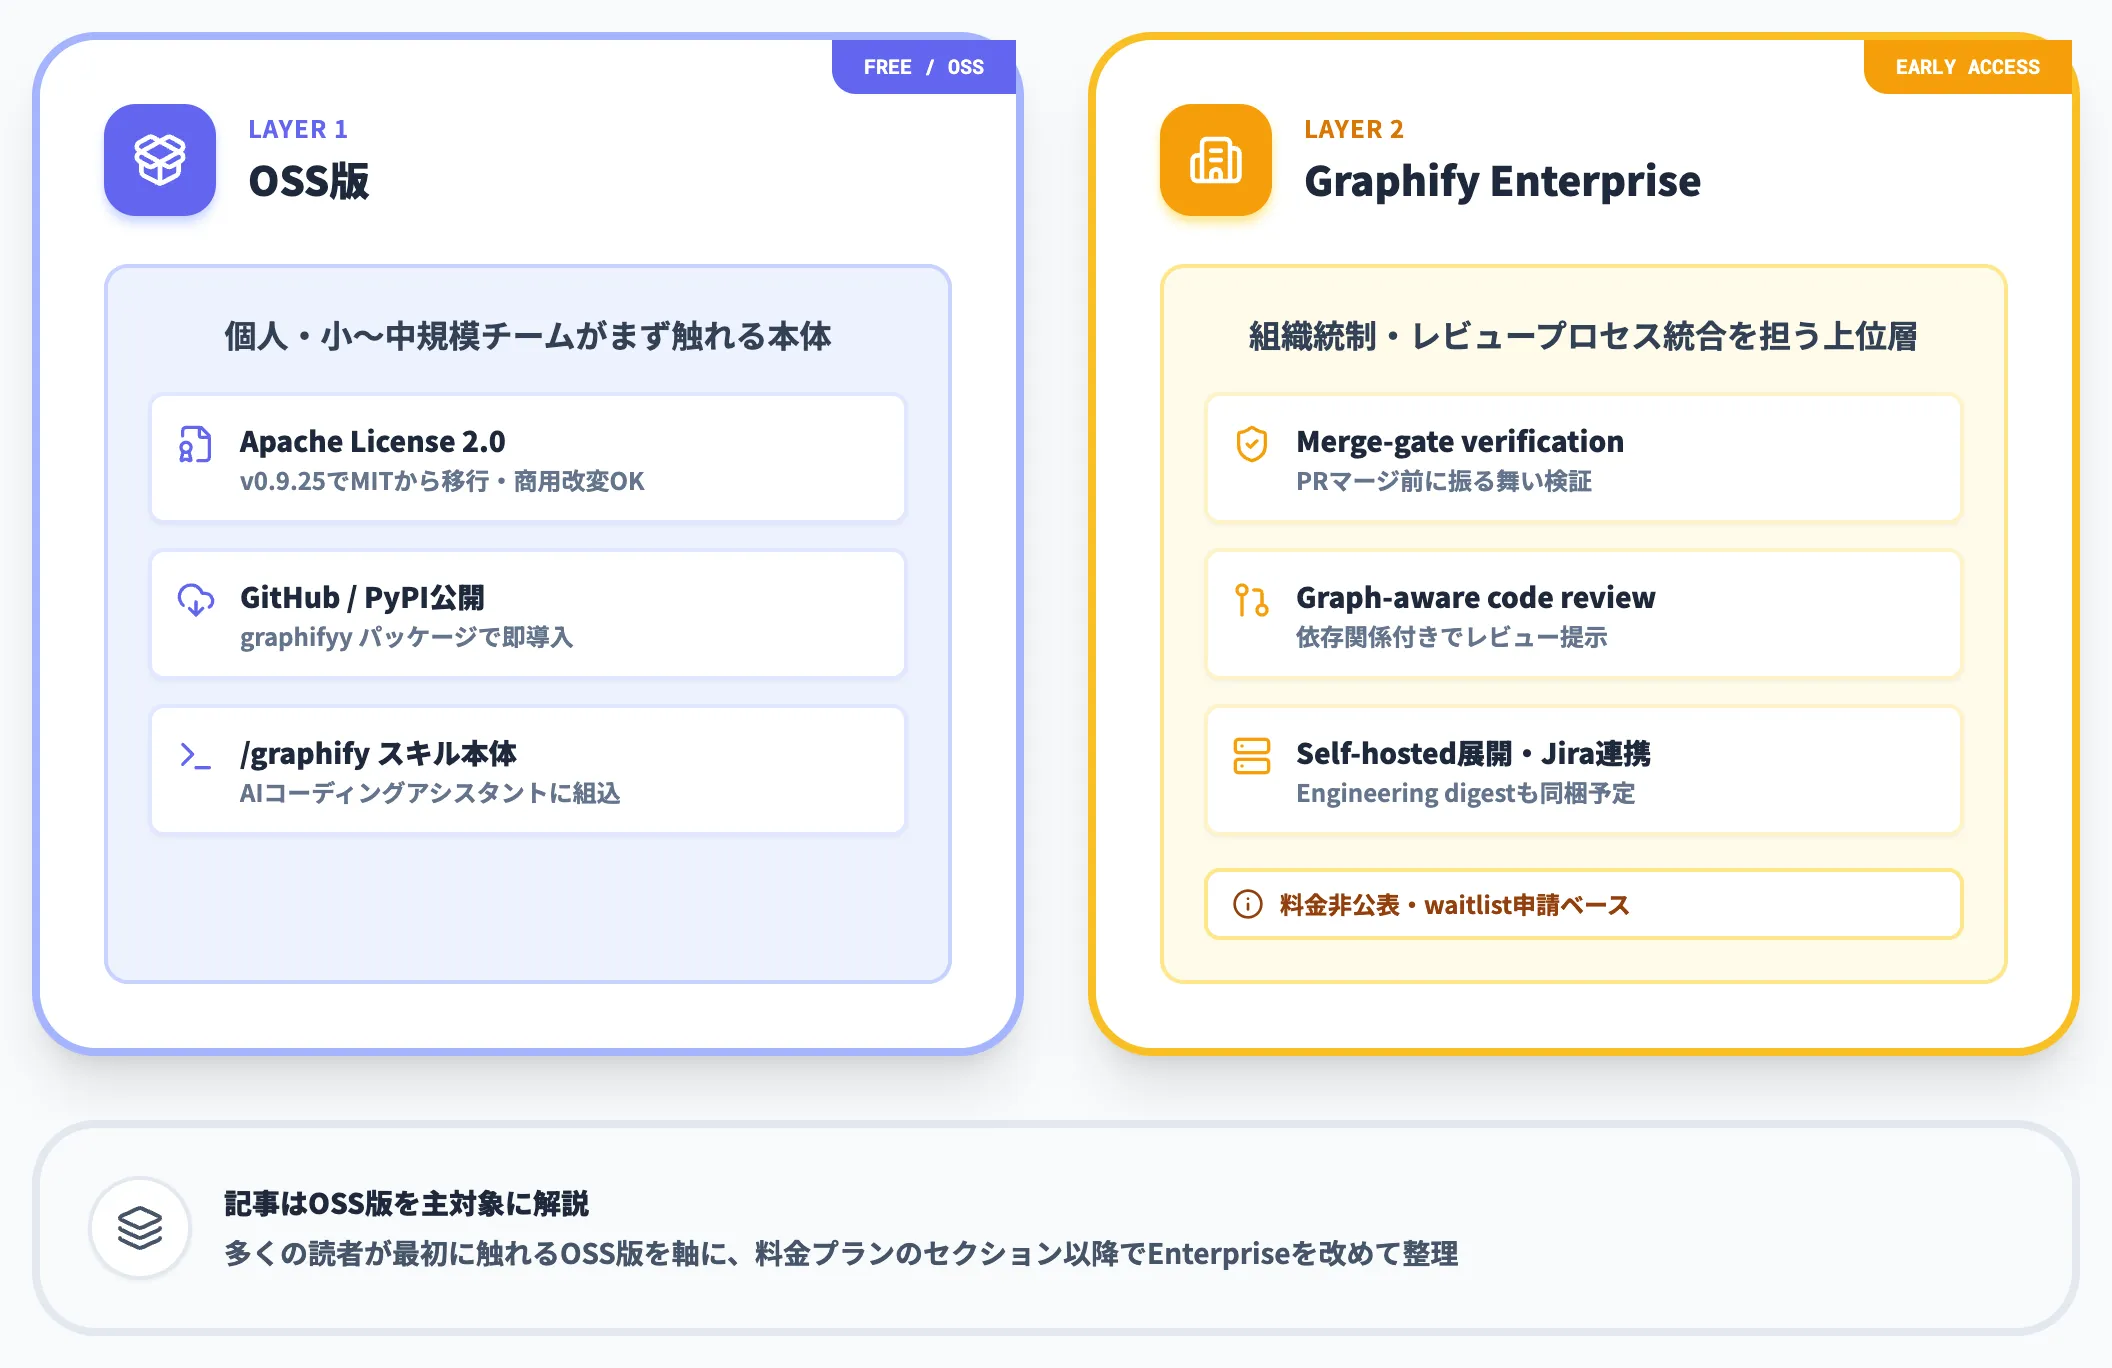Click the info circle icon next to 料金非公表

point(1247,904)
